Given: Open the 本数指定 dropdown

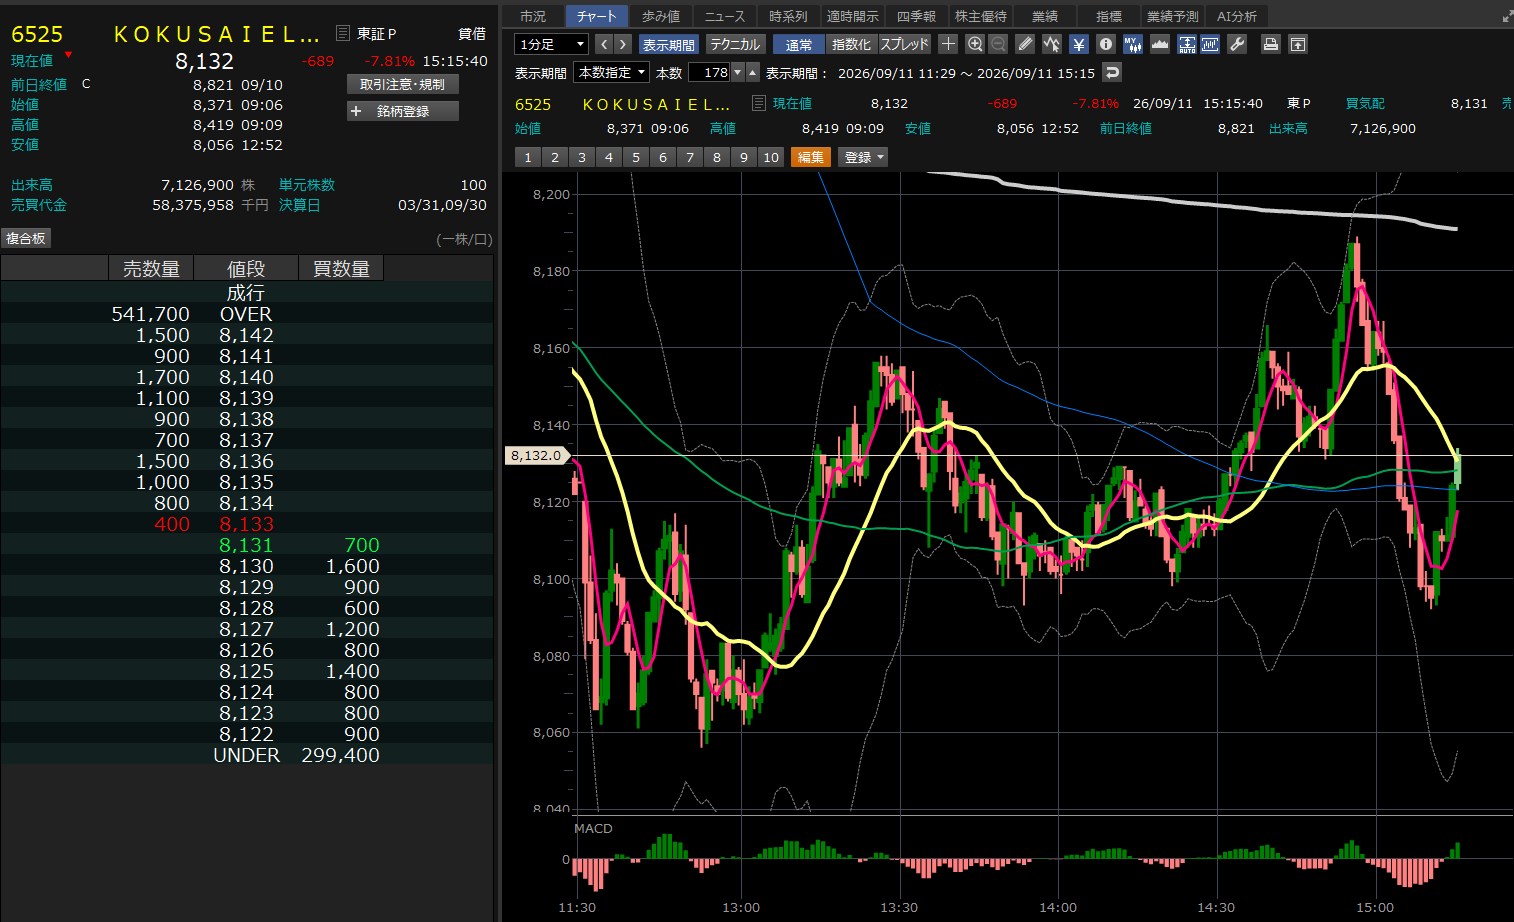Looking at the screenshot, I should pos(611,72).
